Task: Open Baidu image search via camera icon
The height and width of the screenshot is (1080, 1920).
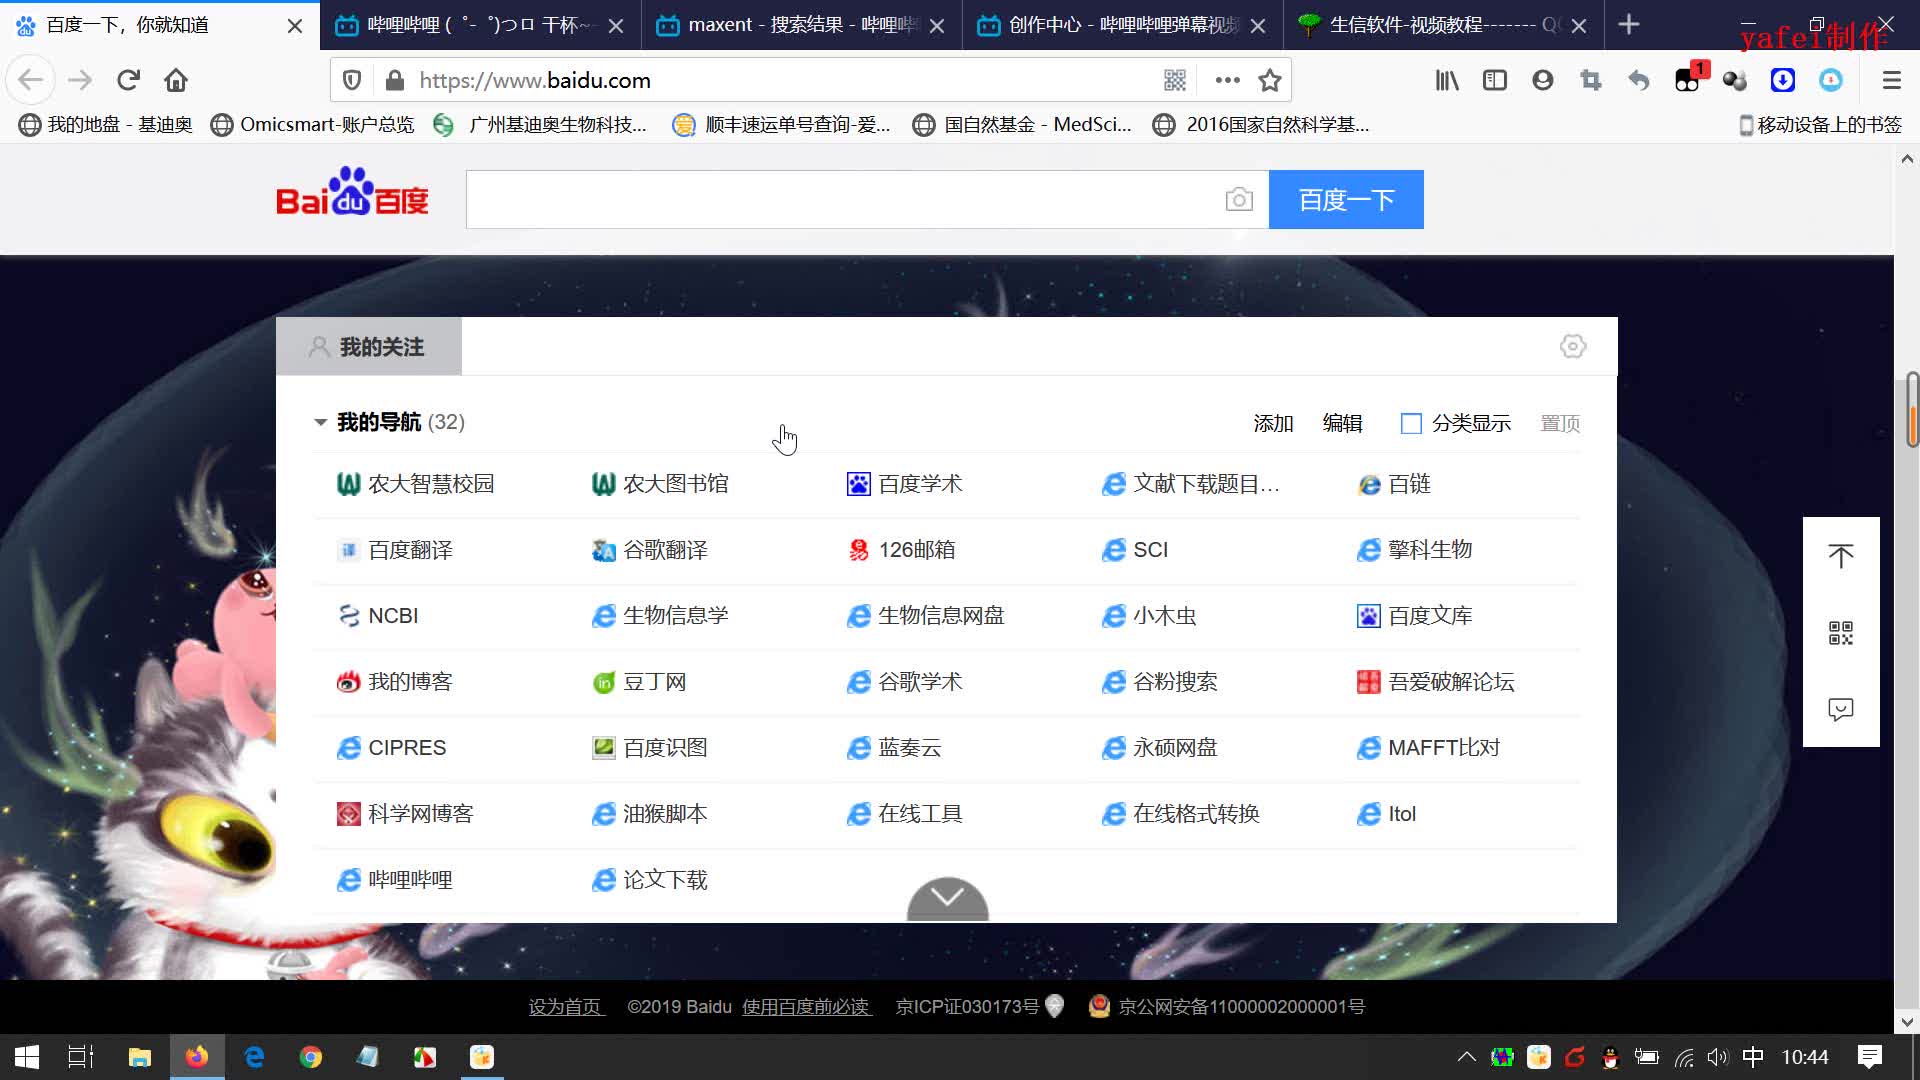Action: click(x=1239, y=199)
